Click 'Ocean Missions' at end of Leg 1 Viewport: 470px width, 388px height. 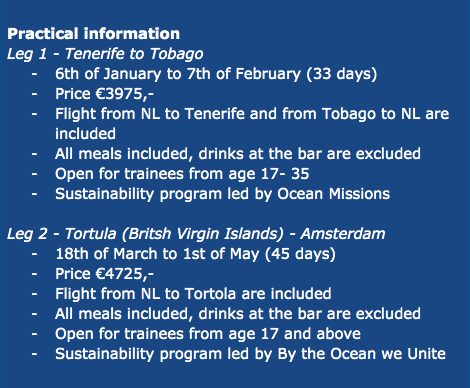point(334,194)
